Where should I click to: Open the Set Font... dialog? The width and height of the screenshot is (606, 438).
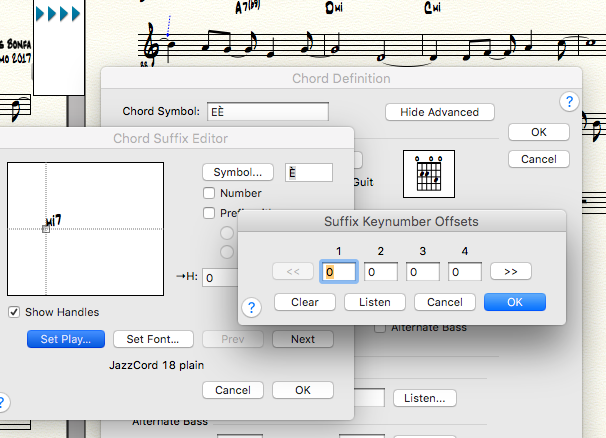(x=153, y=339)
